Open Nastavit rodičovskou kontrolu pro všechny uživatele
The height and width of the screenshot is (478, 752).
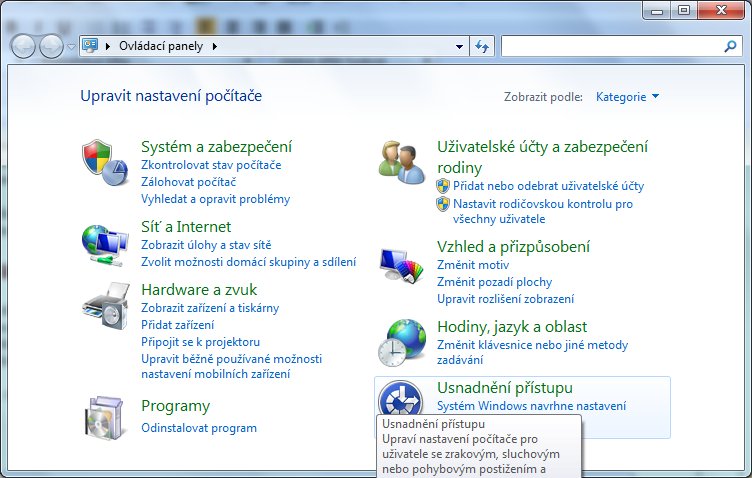point(543,211)
